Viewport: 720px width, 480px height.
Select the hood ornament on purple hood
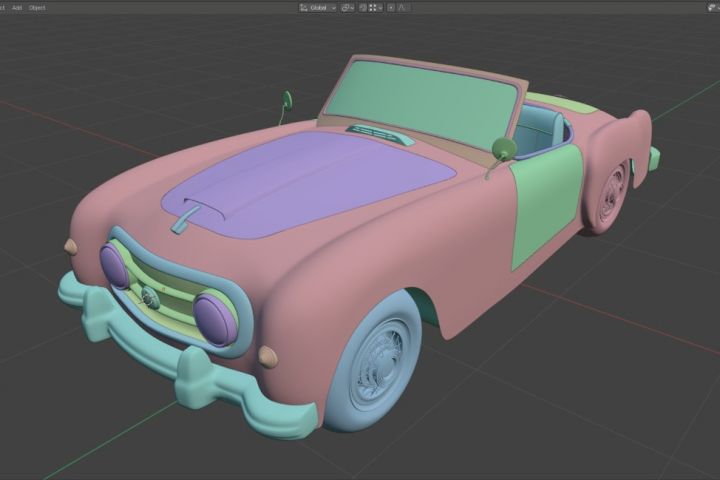point(186,219)
